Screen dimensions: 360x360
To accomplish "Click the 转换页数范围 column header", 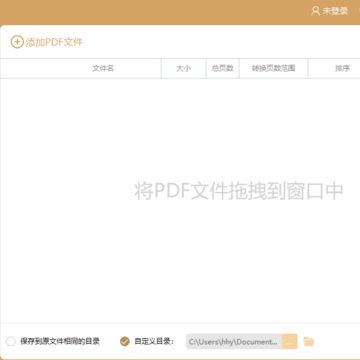I will tap(274, 68).
